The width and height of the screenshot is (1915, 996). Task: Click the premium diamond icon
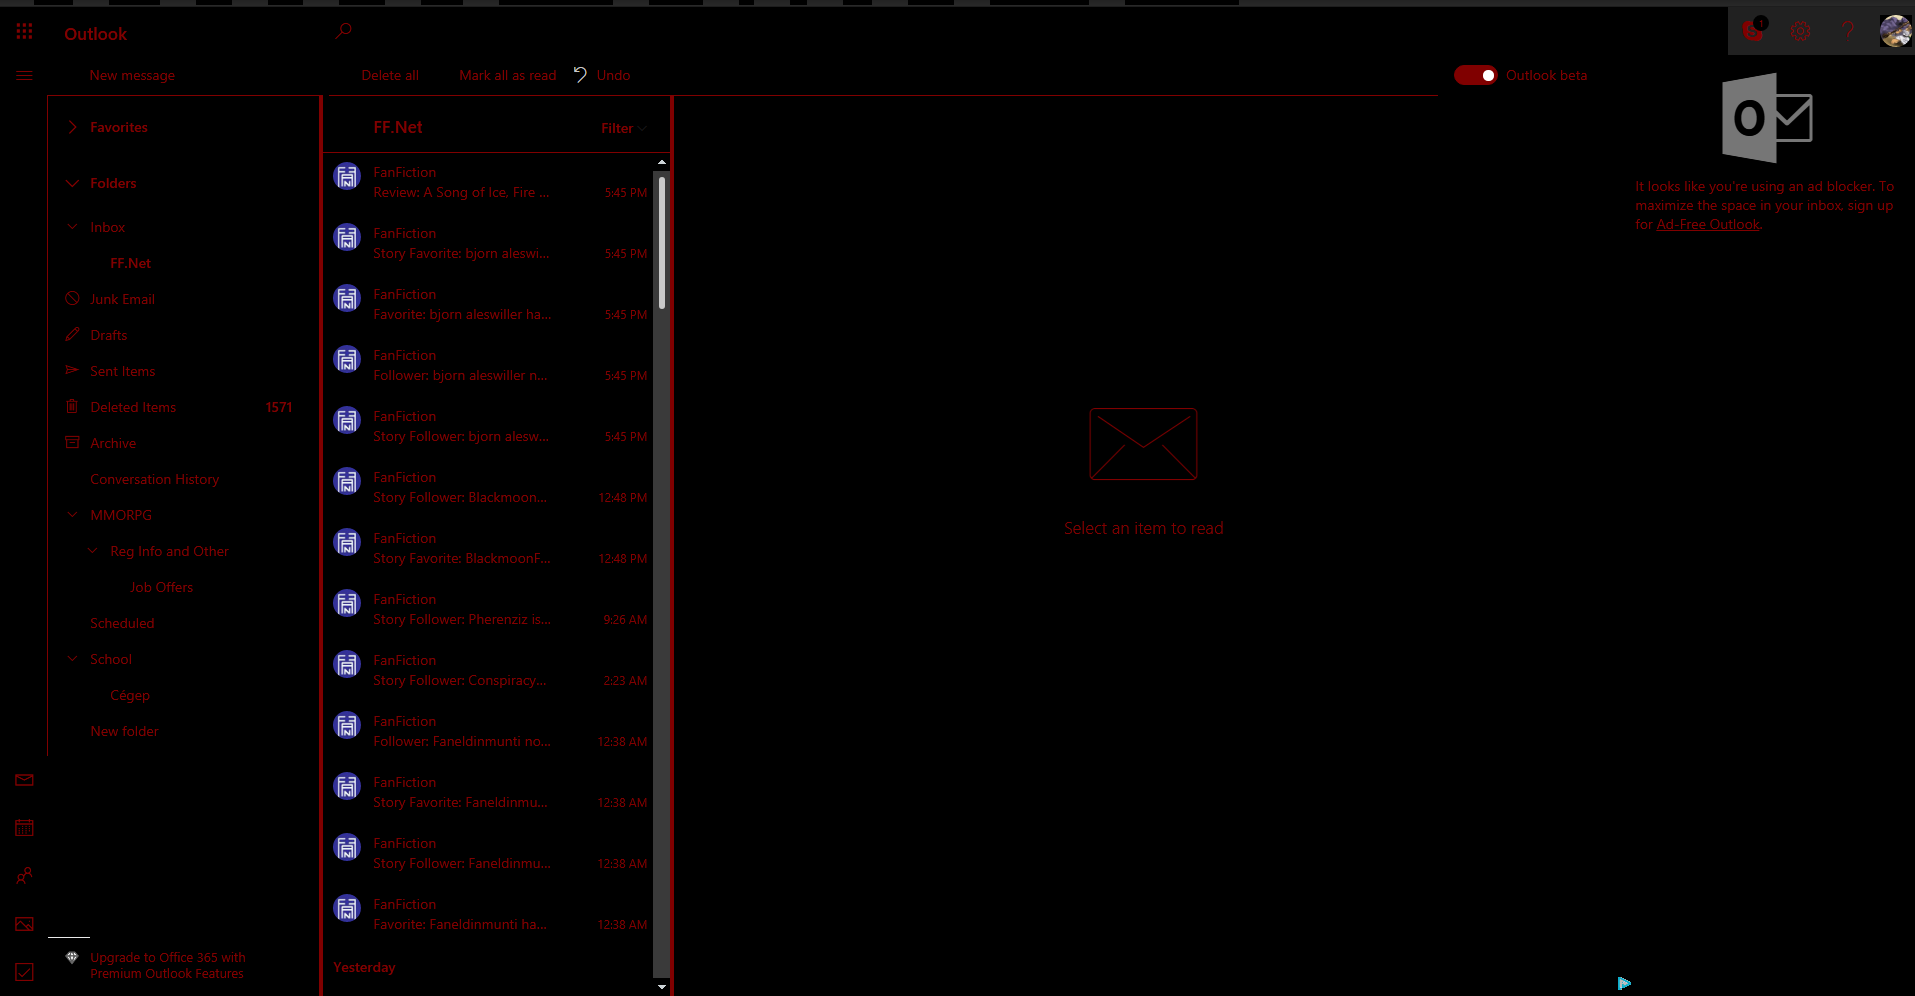coord(72,958)
